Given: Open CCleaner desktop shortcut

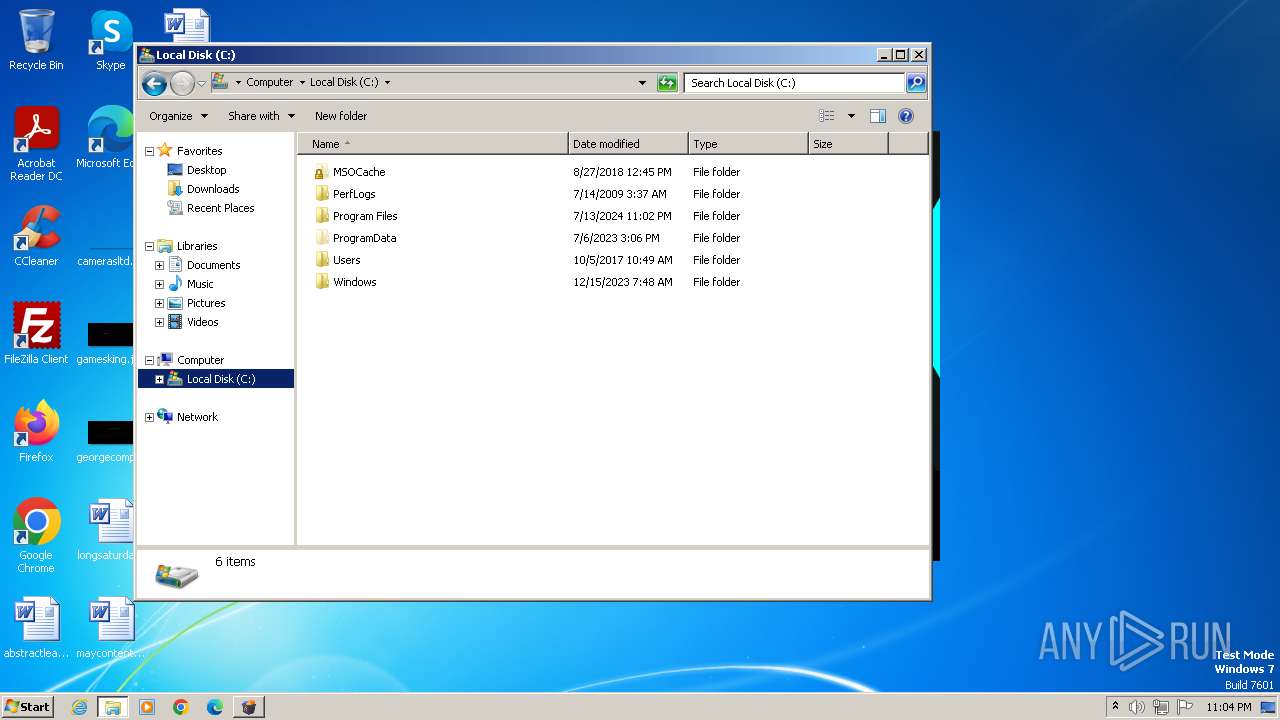Looking at the screenshot, I should click(x=36, y=236).
